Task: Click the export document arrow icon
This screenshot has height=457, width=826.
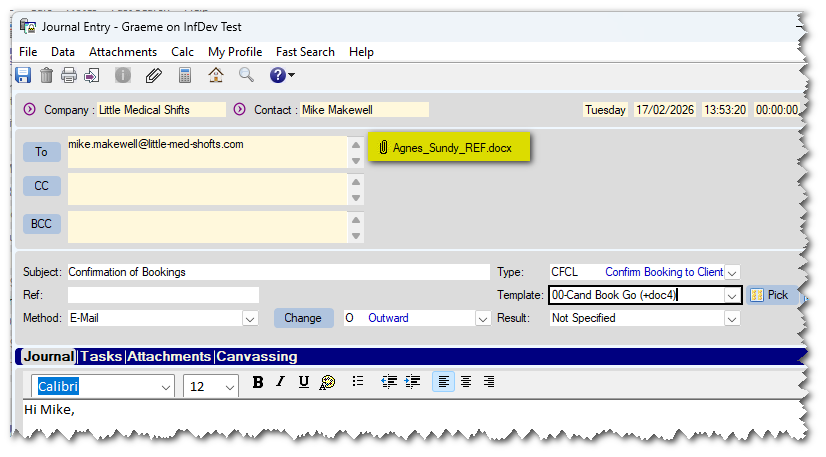Action: [x=92, y=75]
